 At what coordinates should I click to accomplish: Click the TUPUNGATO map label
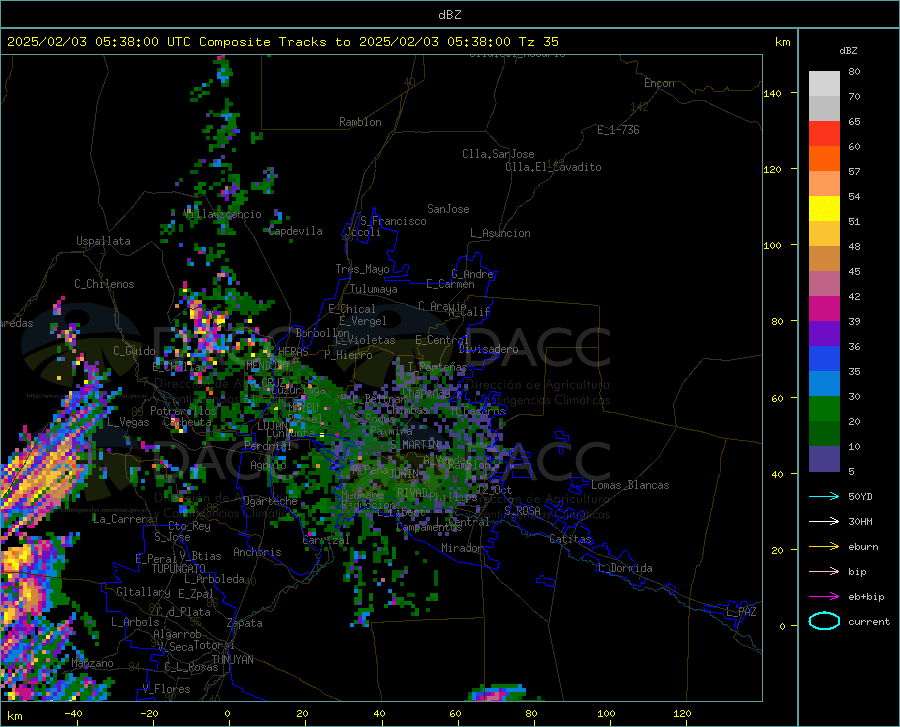179,569
